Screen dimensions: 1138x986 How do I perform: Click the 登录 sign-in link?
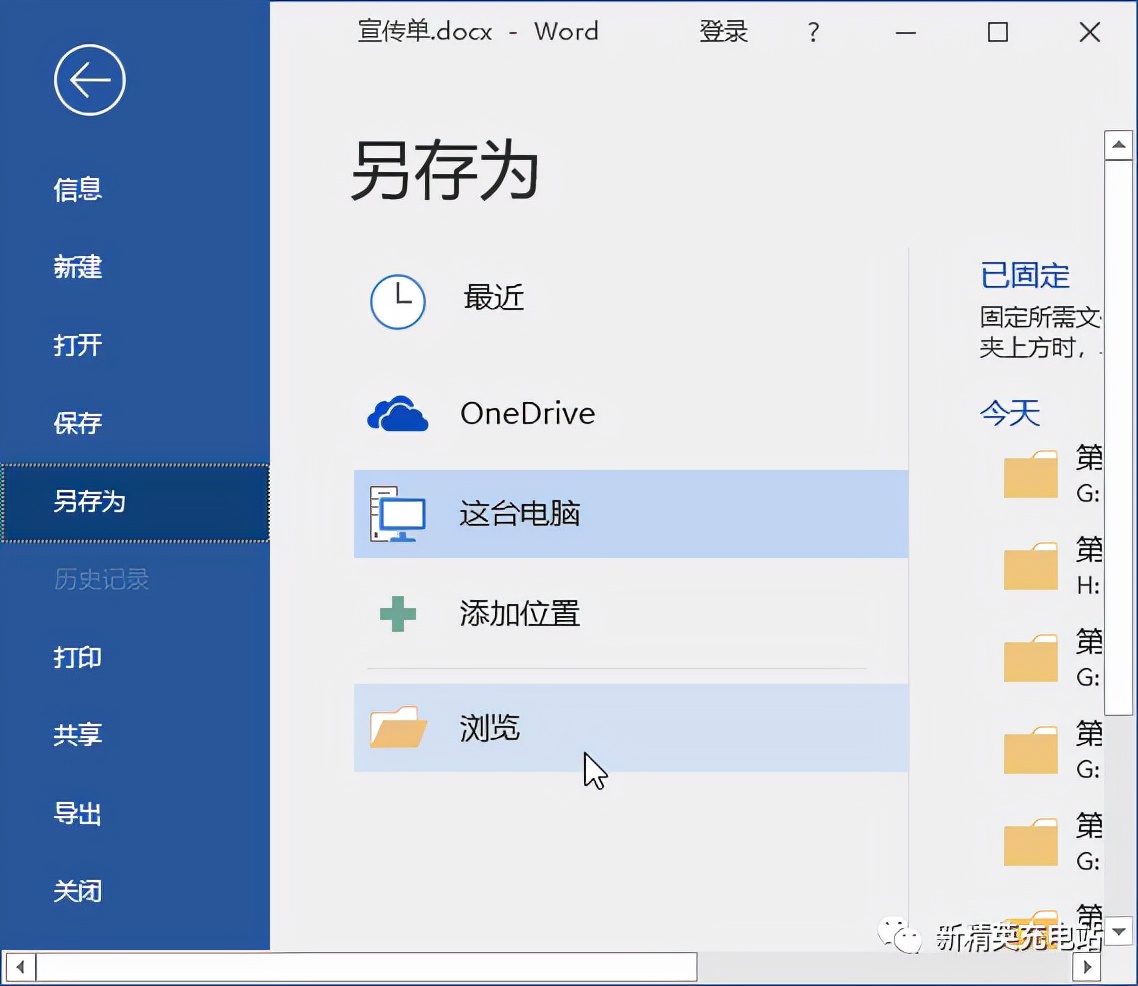(723, 31)
